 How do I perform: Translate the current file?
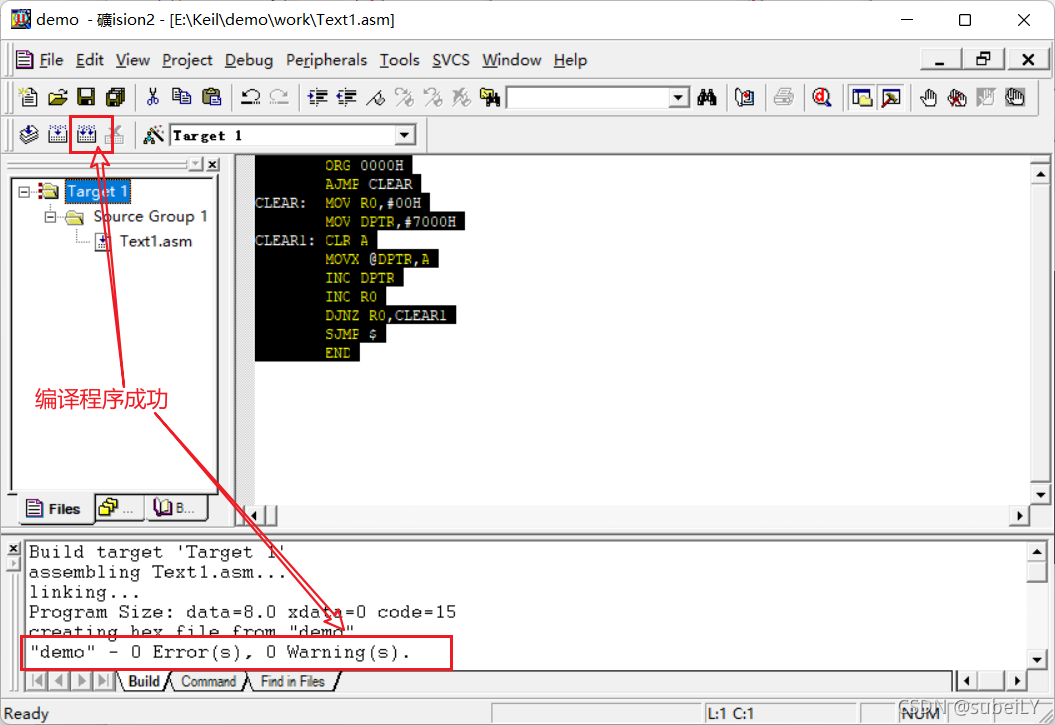(28, 135)
